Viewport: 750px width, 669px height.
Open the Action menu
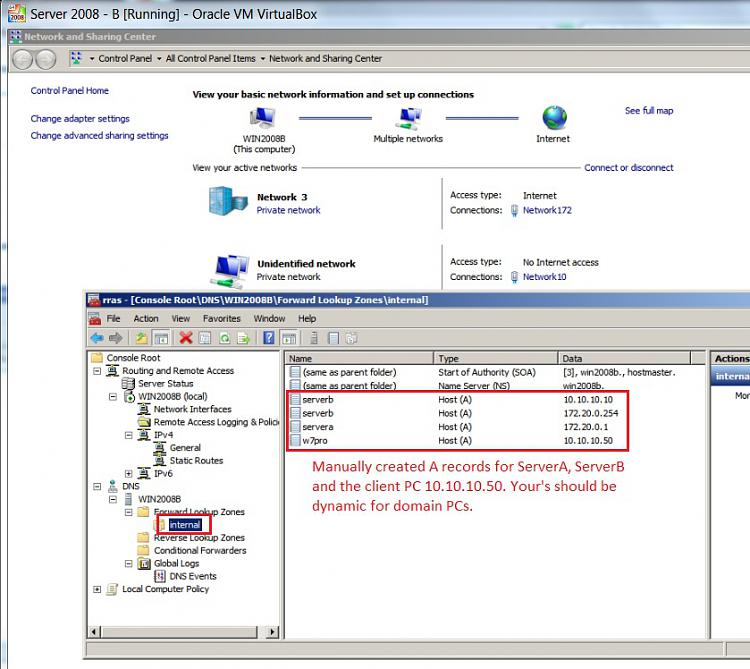[x=146, y=318]
